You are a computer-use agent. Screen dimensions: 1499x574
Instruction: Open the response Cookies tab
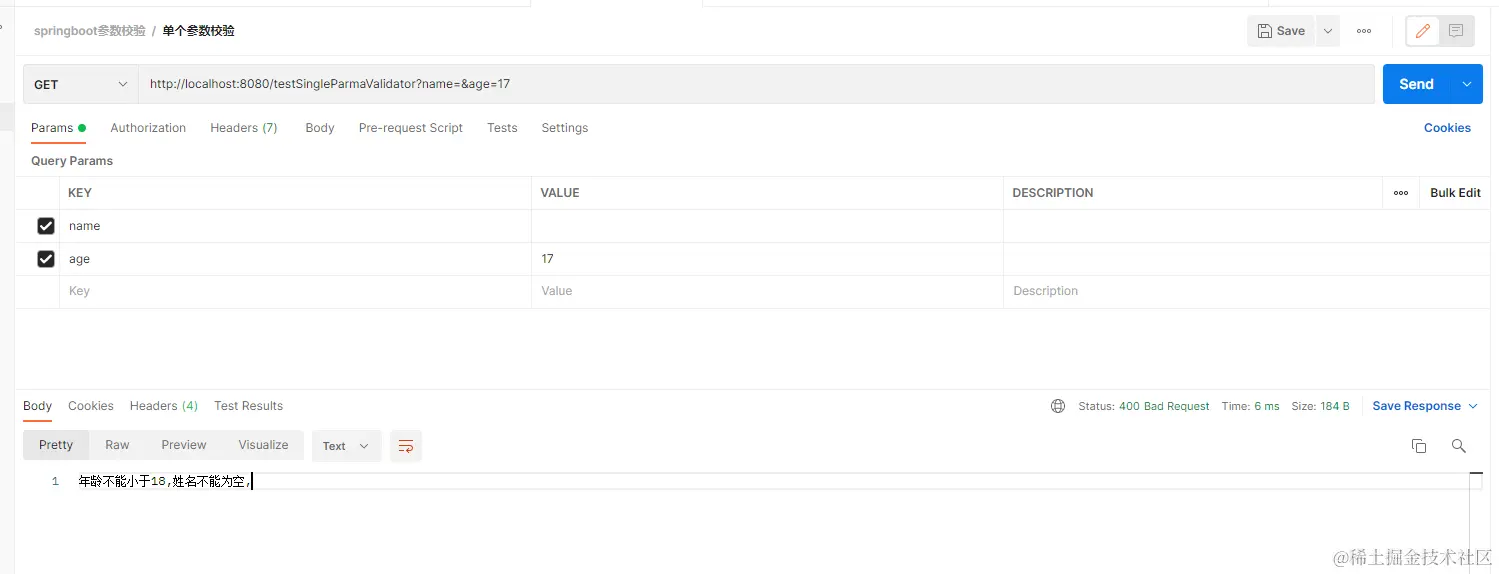tap(91, 406)
